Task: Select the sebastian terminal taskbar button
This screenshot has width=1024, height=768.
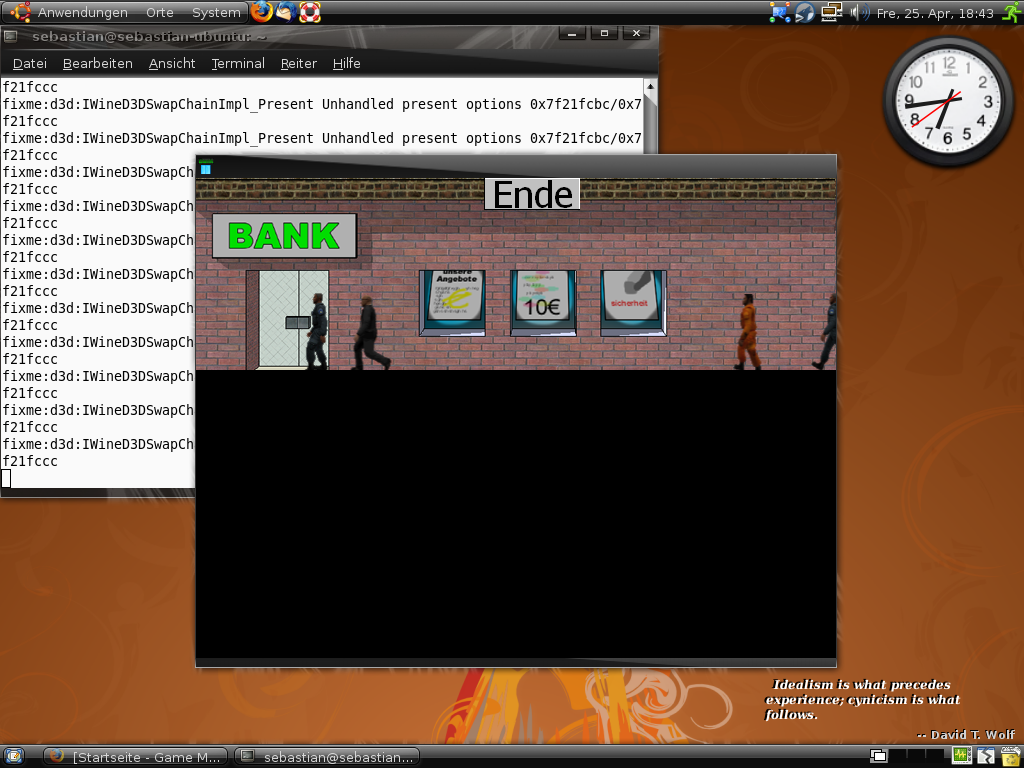Action: (x=326, y=757)
